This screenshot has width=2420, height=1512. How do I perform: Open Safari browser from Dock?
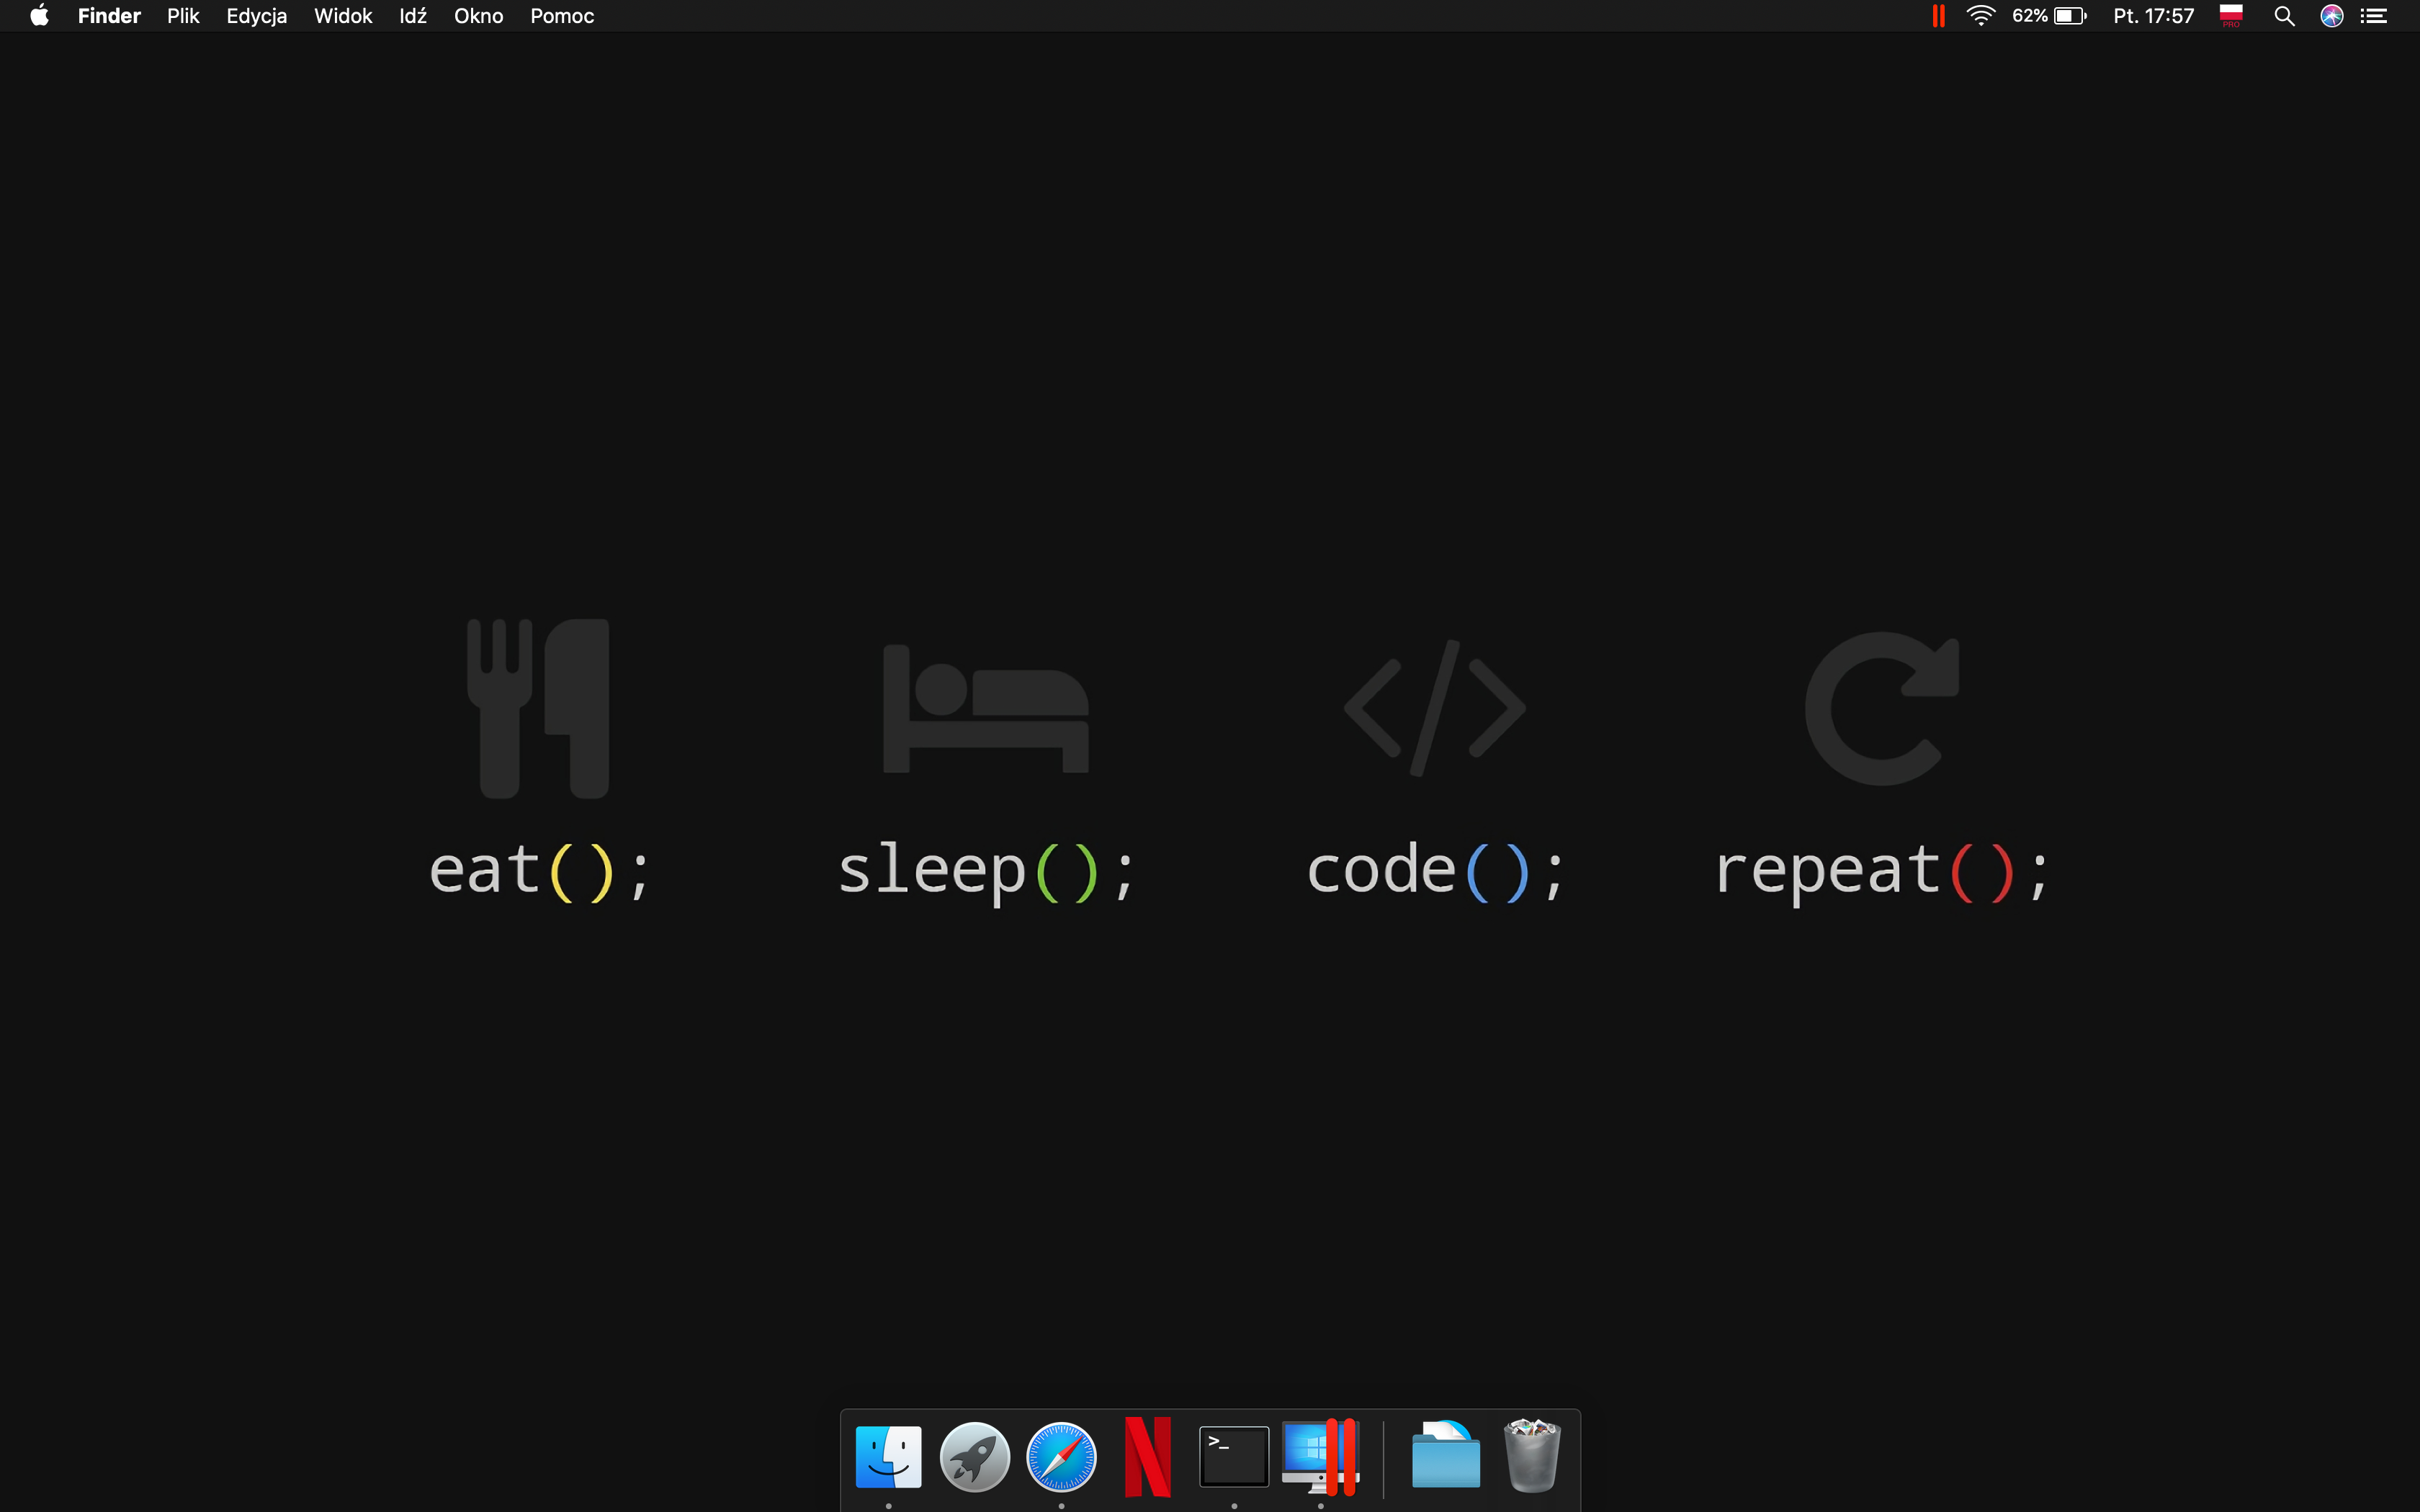pyautogui.click(x=1061, y=1456)
